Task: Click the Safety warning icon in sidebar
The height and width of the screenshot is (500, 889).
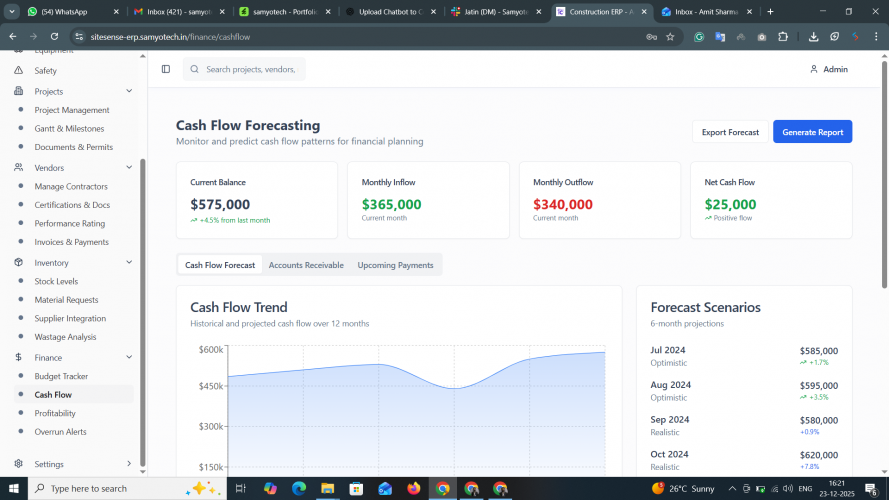Action: pyautogui.click(x=19, y=71)
